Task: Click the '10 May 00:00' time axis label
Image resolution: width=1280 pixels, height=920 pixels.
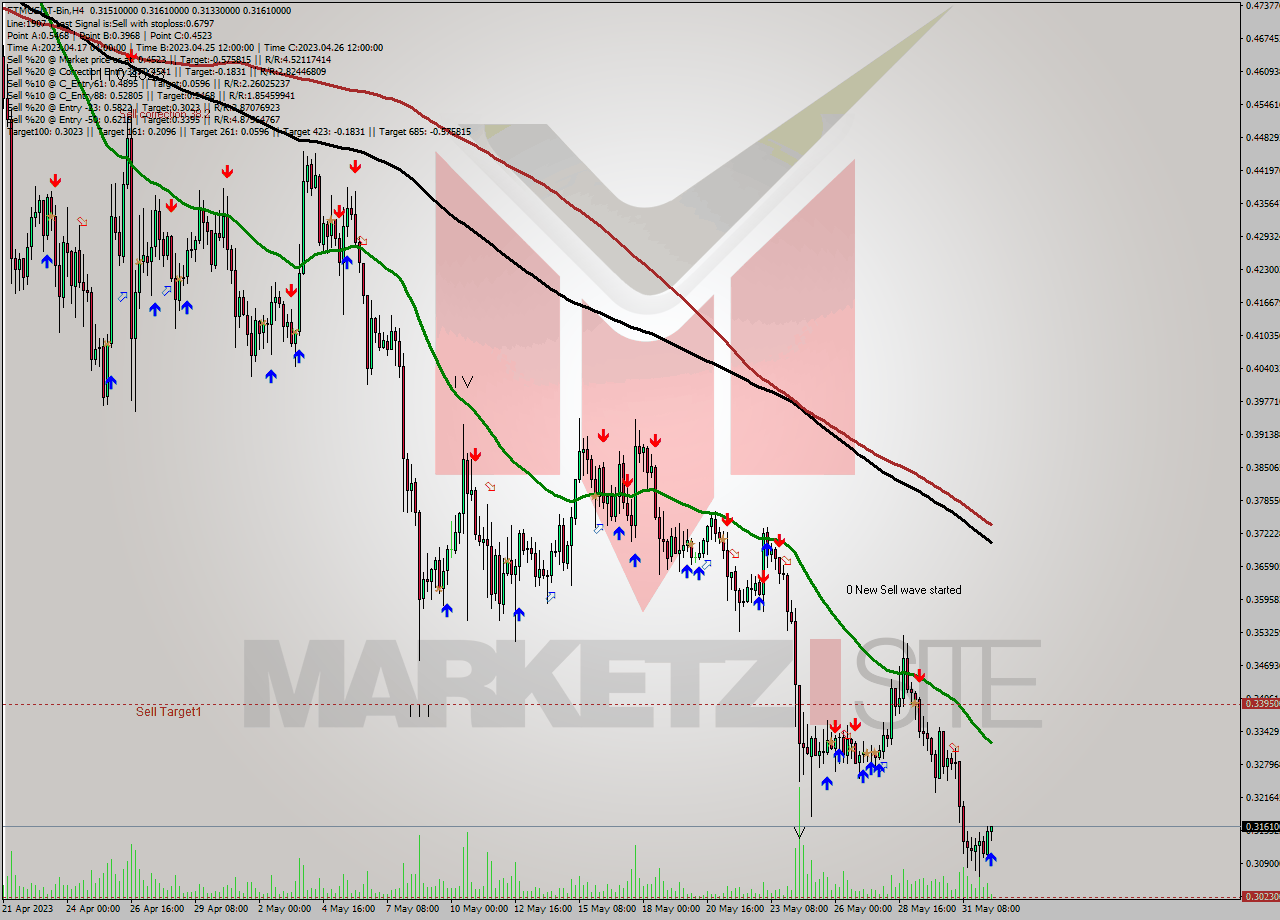Action: tap(477, 909)
